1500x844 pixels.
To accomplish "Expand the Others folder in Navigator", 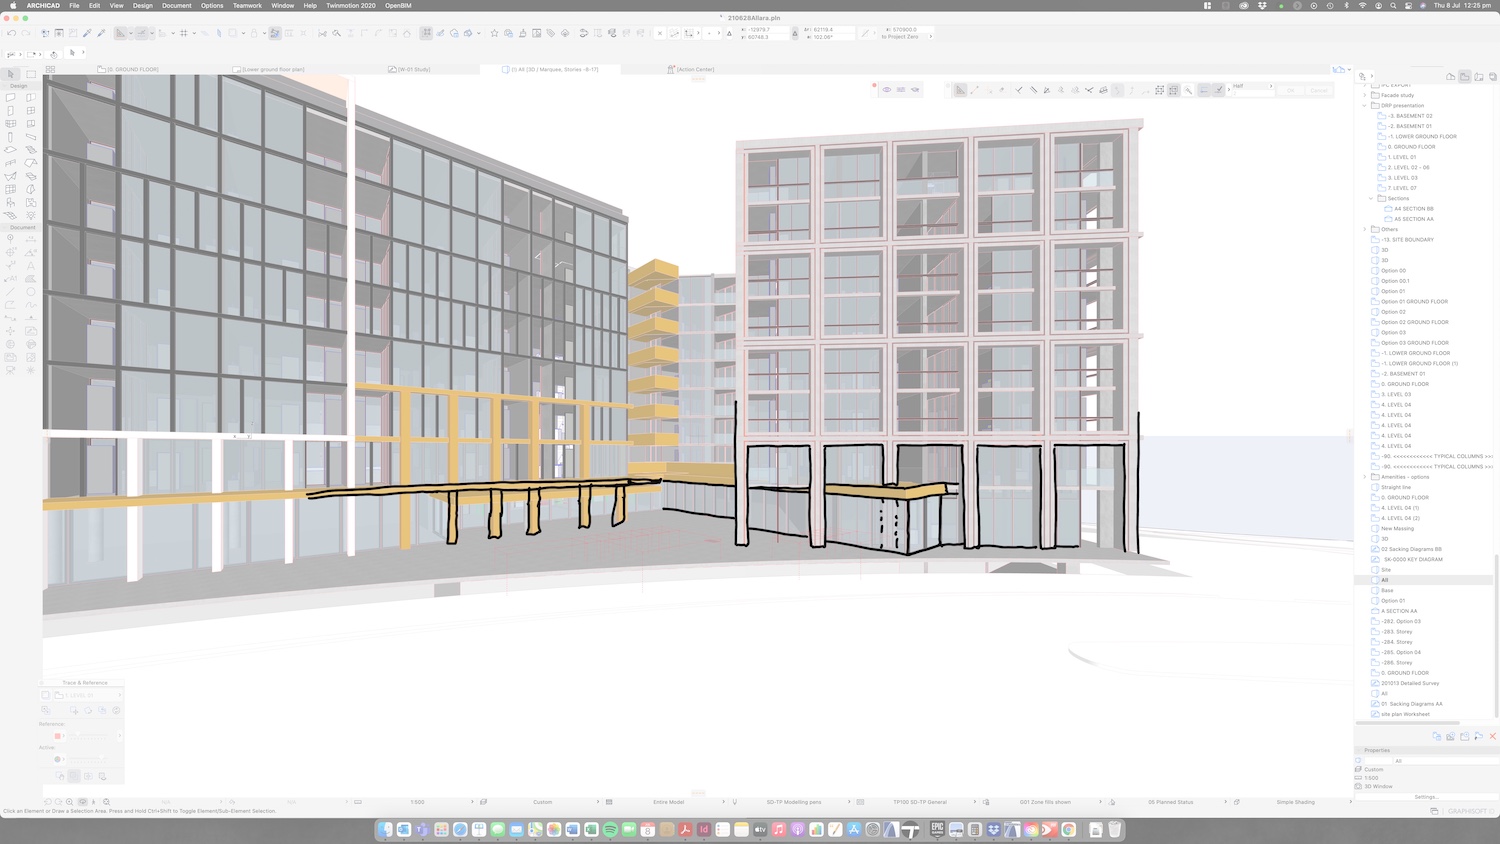I will pos(1365,229).
